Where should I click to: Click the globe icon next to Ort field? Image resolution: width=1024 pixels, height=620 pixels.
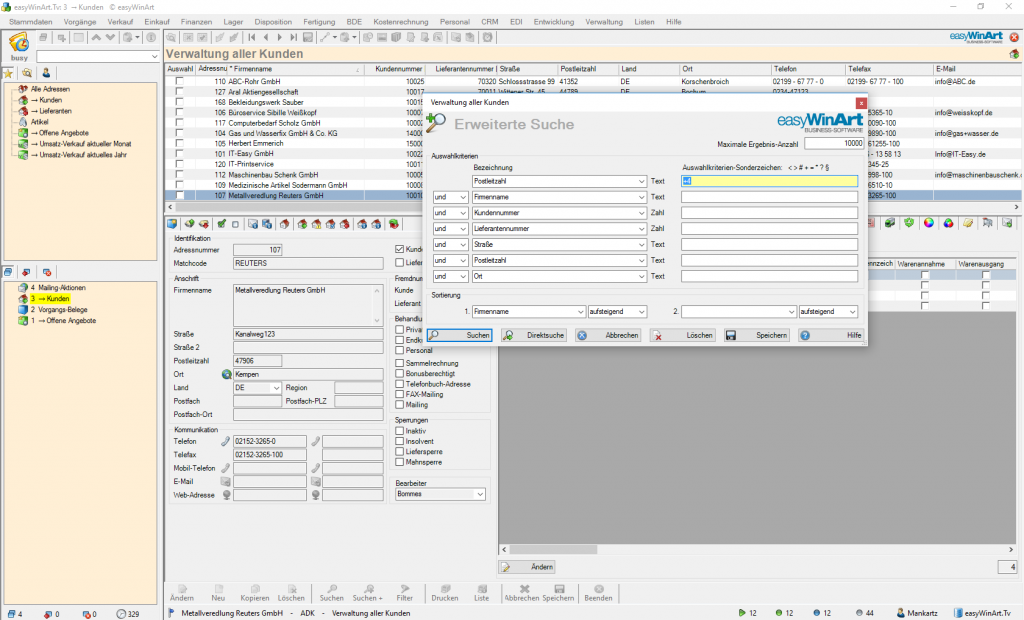(227, 374)
